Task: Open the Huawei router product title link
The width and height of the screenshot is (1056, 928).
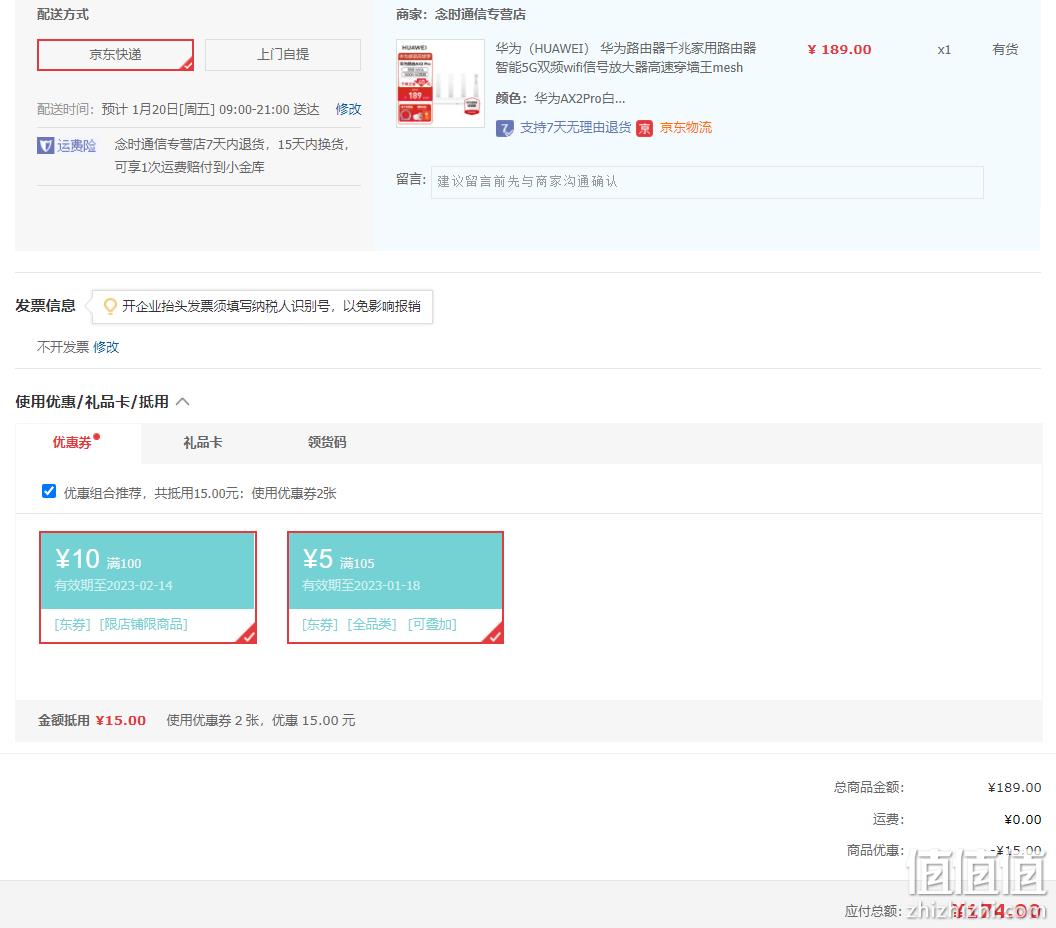Action: coord(626,58)
